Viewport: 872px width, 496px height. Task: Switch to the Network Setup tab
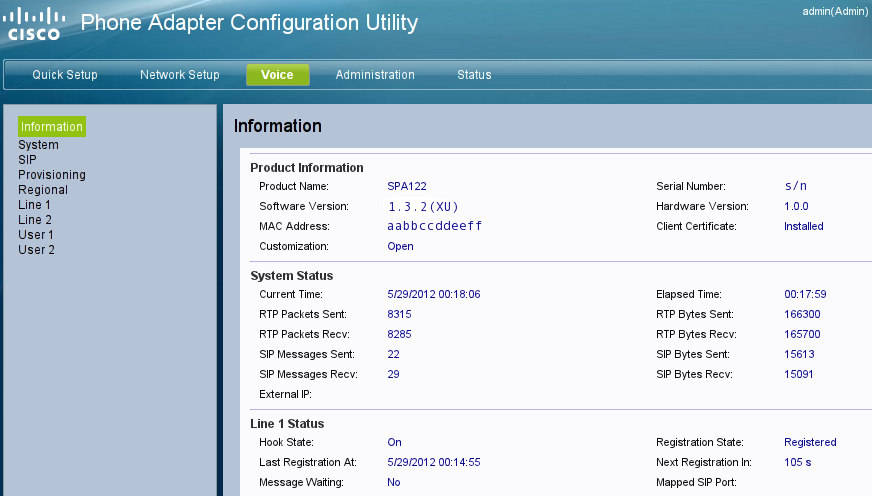[180, 75]
